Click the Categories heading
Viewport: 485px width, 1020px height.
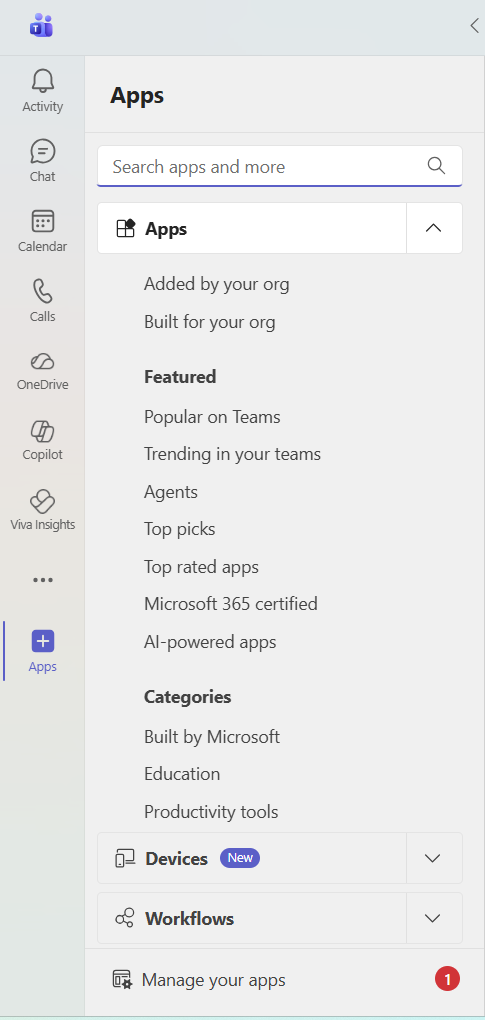[187, 697]
